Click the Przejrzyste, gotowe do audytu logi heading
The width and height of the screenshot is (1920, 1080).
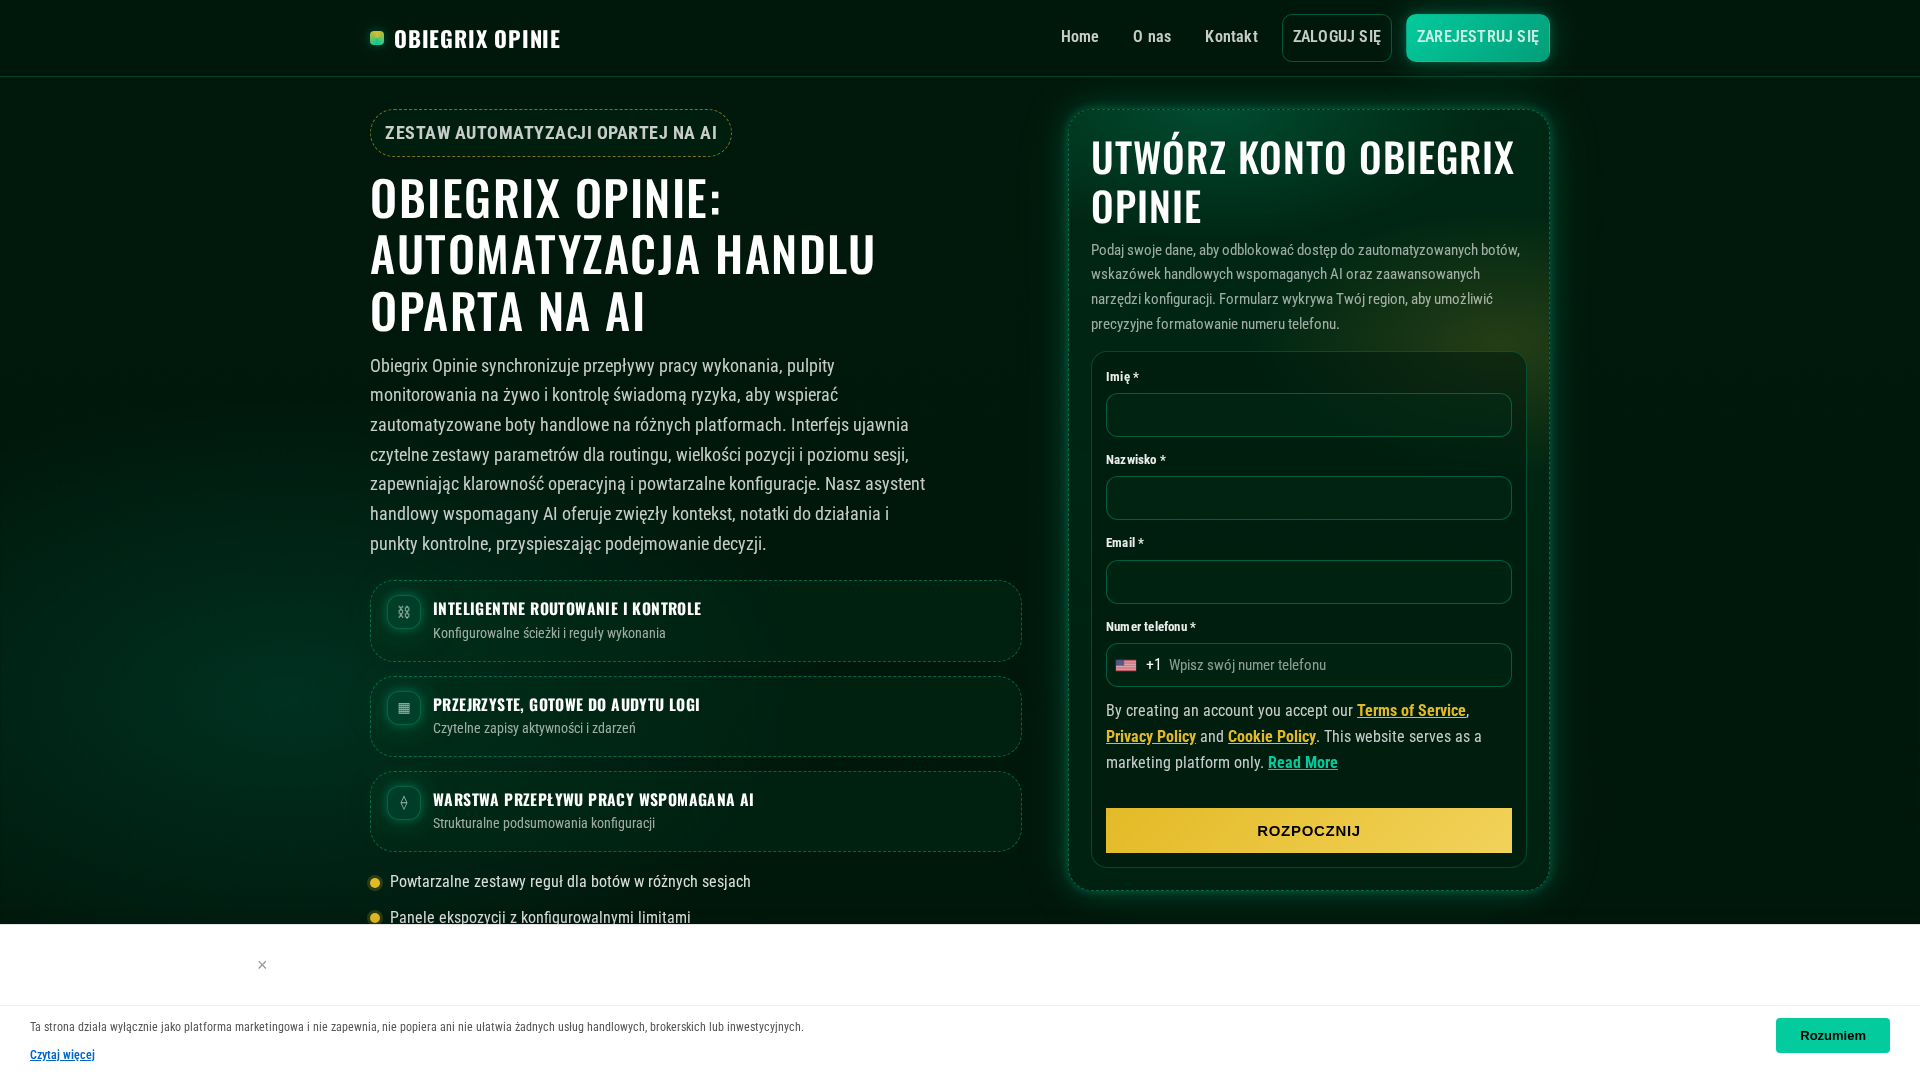[x=566, y=704]
